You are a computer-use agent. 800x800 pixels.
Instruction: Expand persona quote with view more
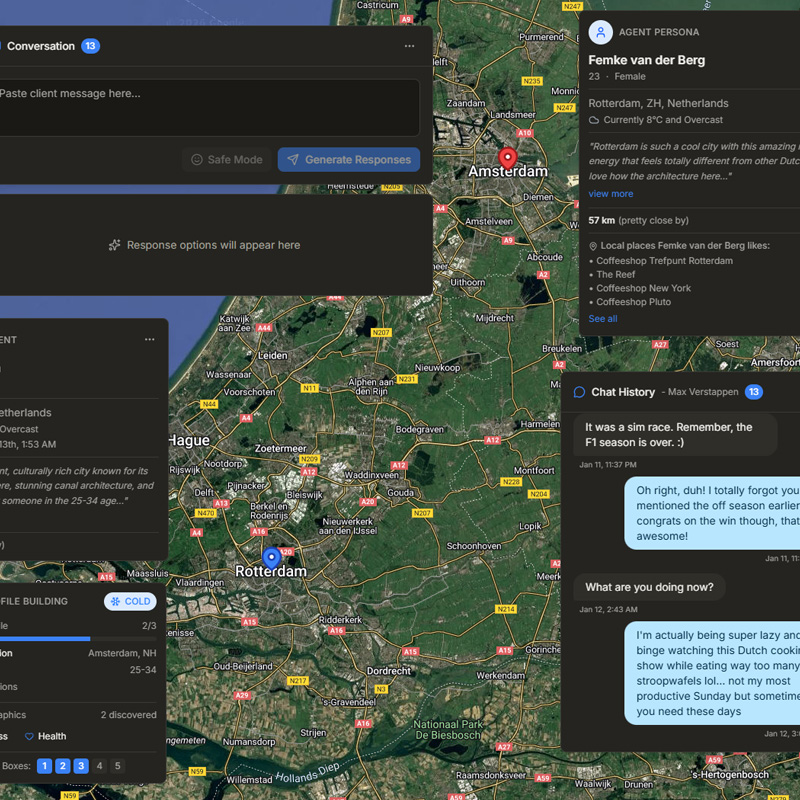click(610, 194)
